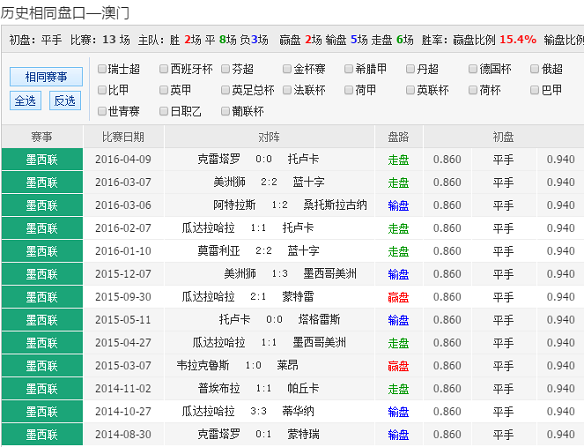This screenshot has height=447, width=584.
Task: Select the 世青赛 checkbox
Action: click(102, 111)
